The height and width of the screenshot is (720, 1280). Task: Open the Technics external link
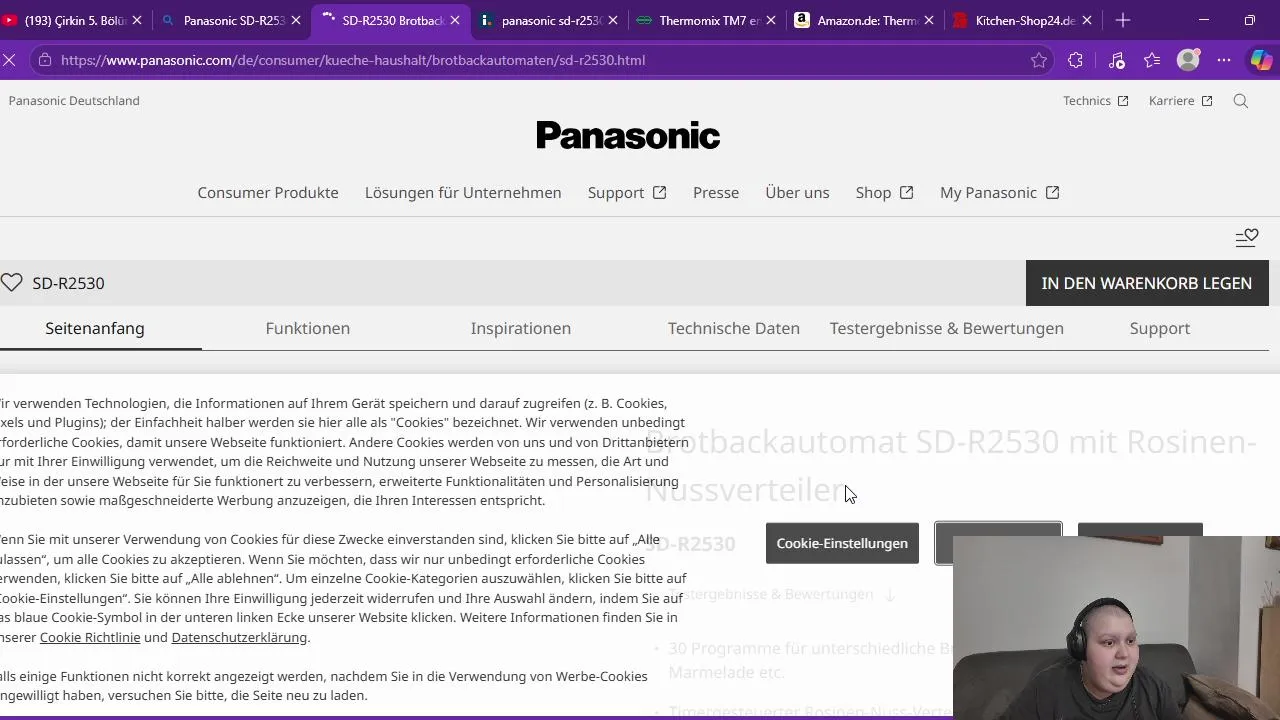click(x=1095, y=101)
